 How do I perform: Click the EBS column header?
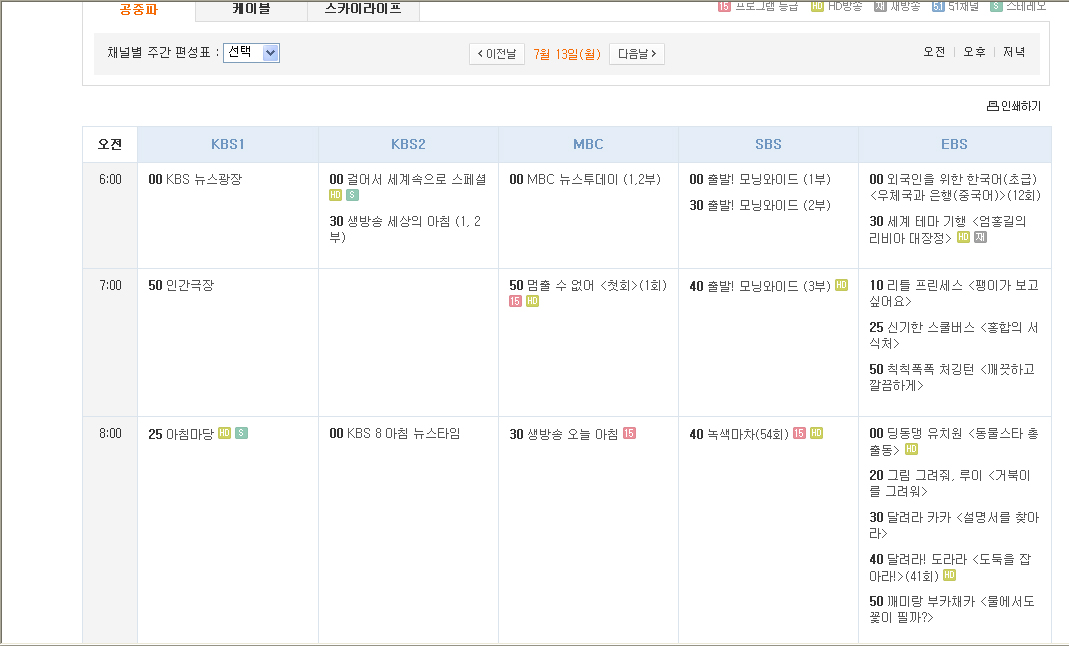(954, 144)
